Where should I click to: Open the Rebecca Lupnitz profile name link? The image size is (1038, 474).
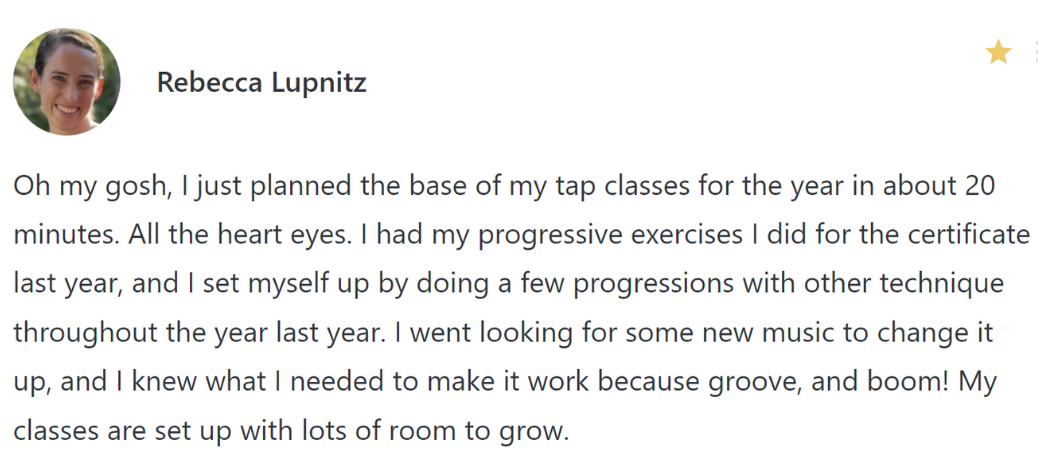point(261,82)
